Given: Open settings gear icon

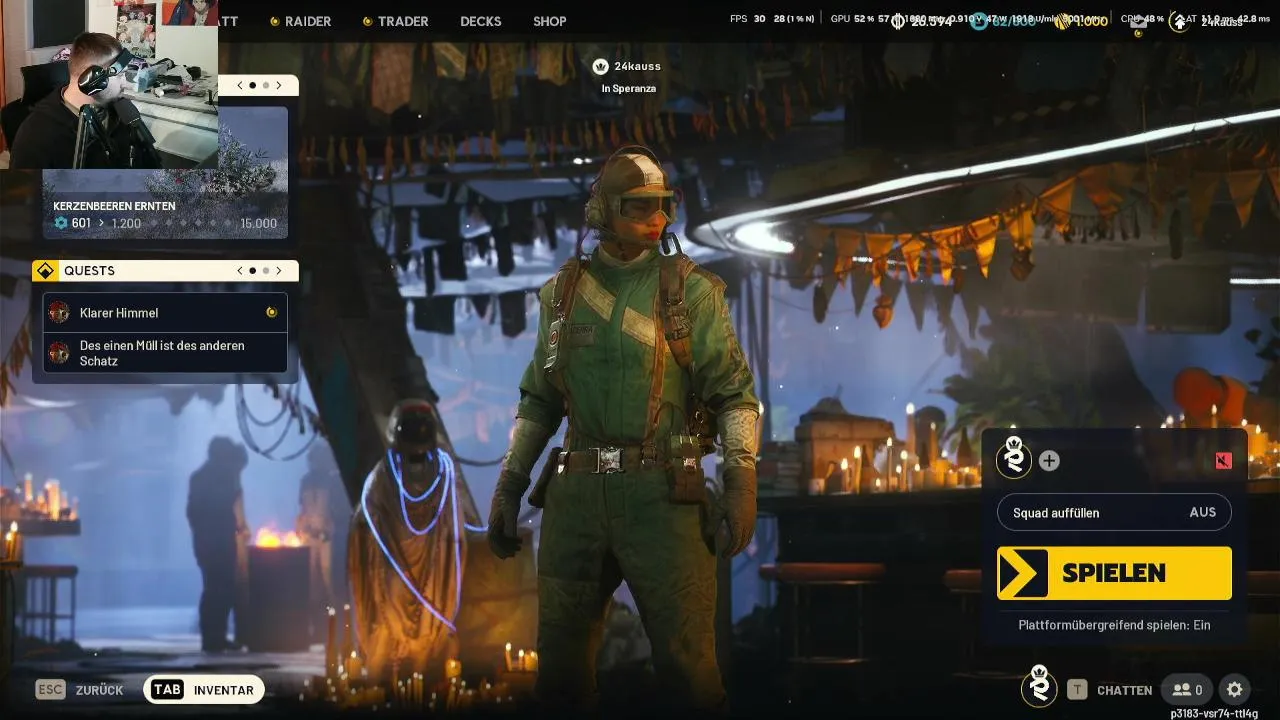Looking at the screenshot, I should 1235,690.
